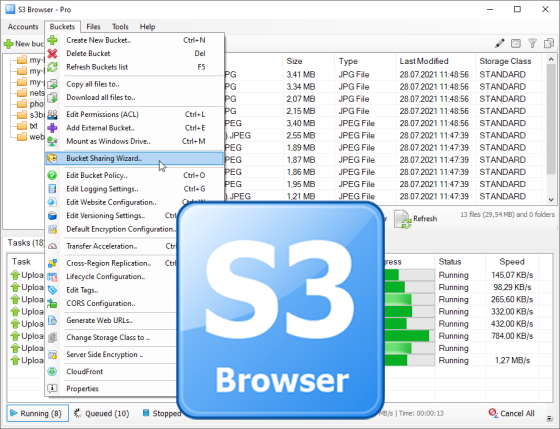Screen dimensions: 560x429
Task: Click the file list scrollbar up arrow
Action: tap(551, 59)
